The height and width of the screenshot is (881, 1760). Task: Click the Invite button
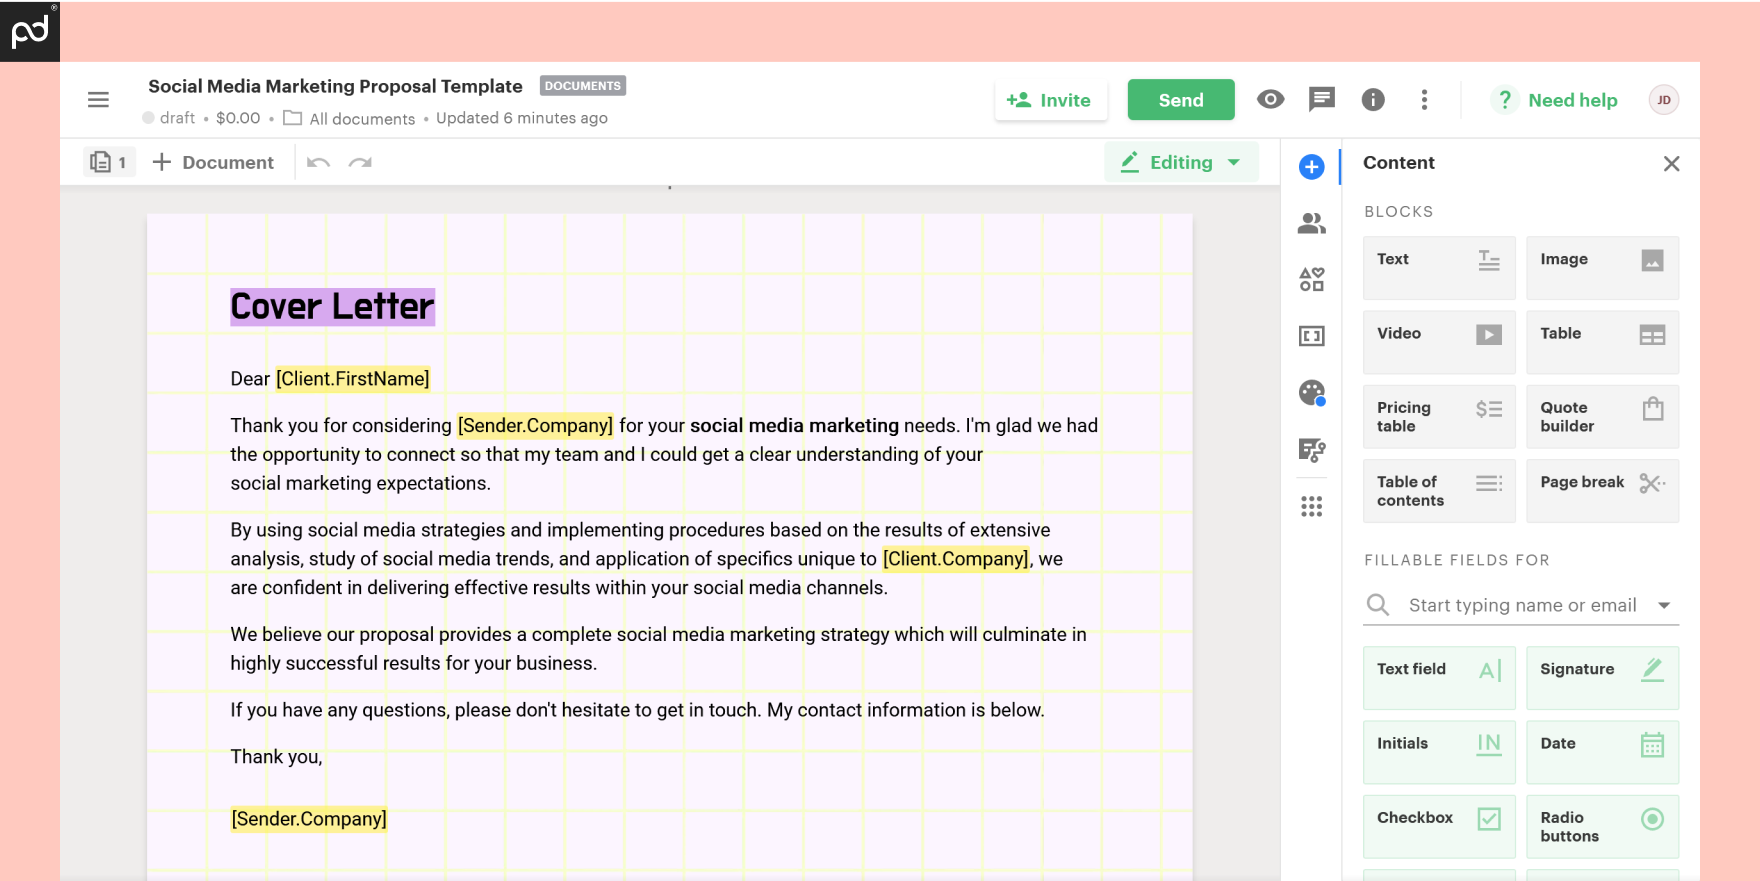point(1050,100)
